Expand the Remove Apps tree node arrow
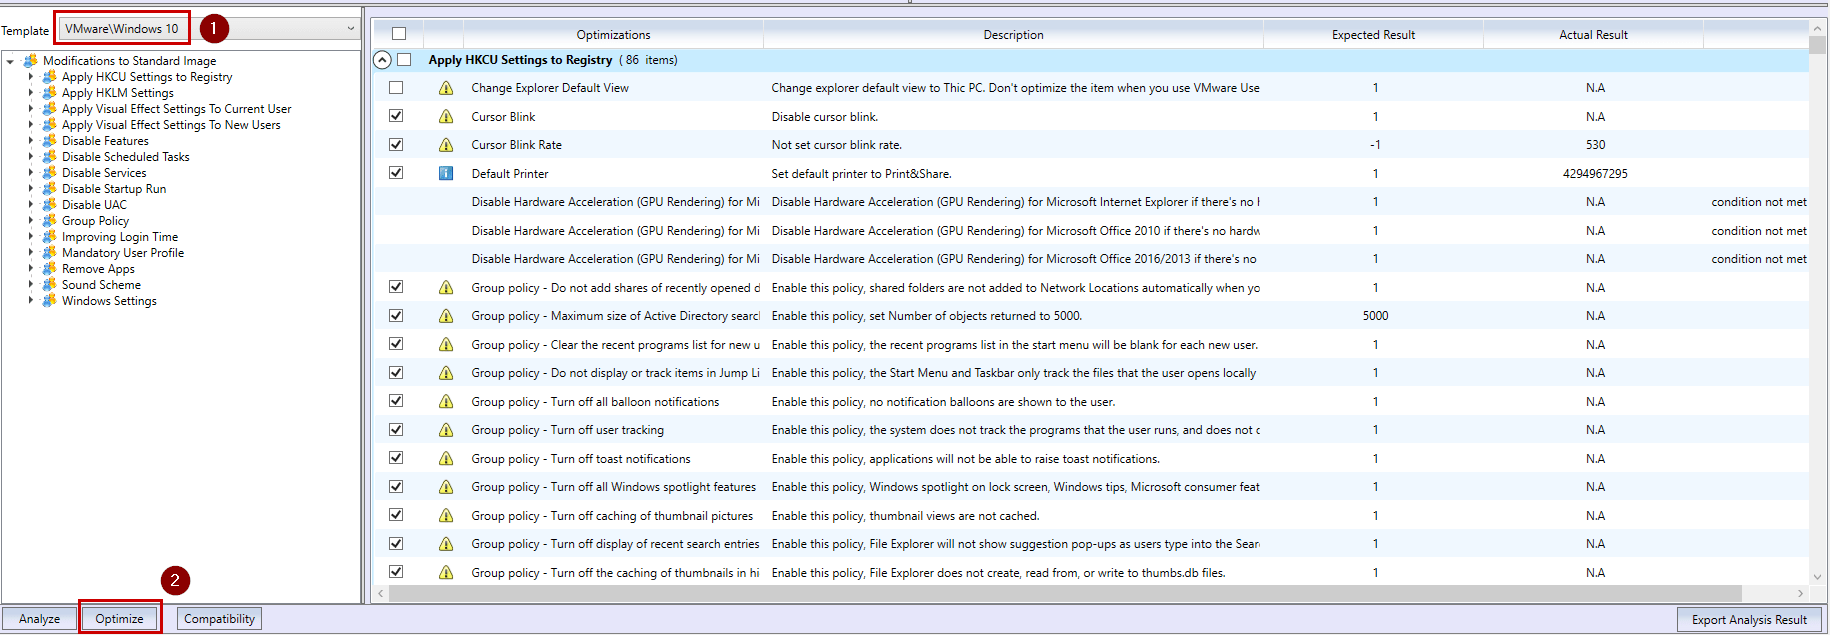The width and height of the screenshot is (1830, 635). [30, 269]
